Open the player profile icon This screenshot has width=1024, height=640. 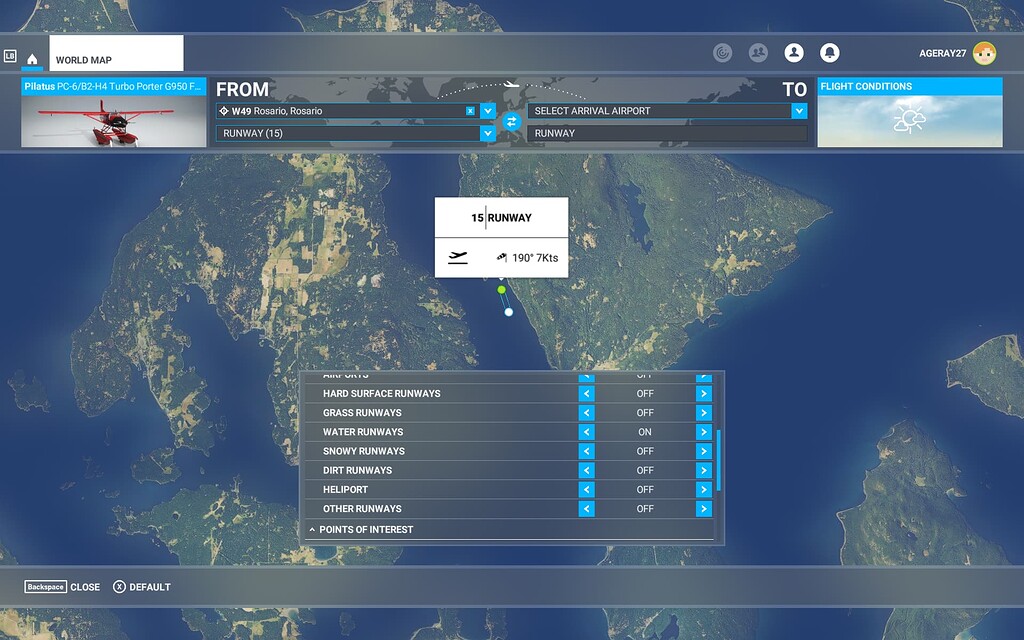pos(794,52)
